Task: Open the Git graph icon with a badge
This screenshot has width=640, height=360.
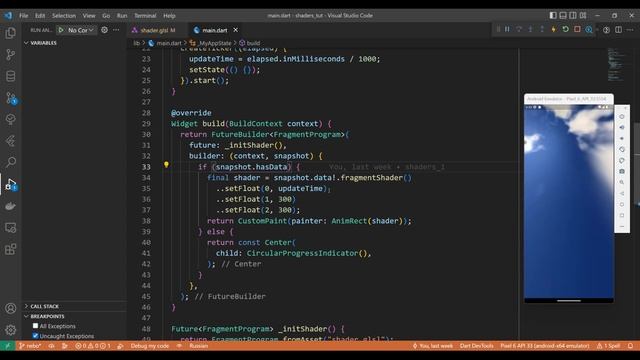Action: pos(11,98)
